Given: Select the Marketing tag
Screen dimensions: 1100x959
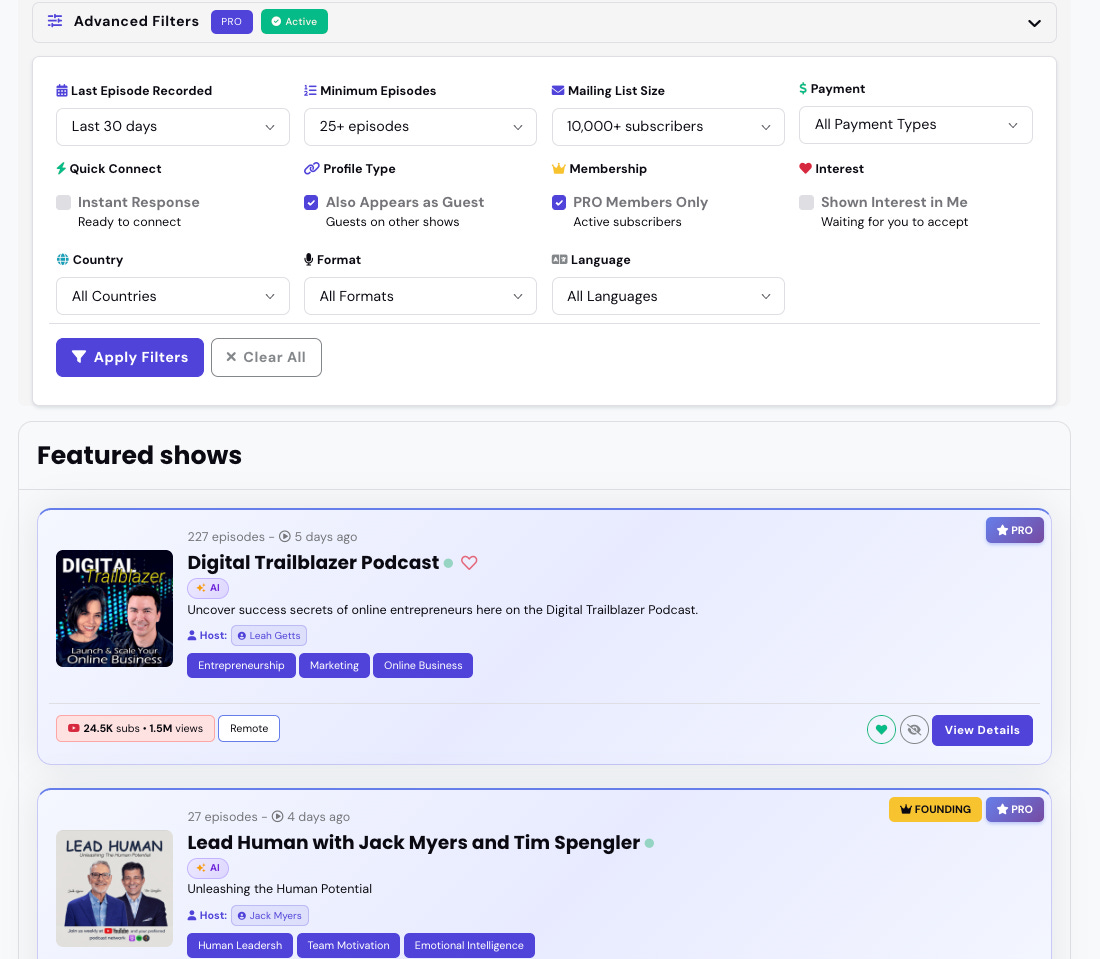Looking at the screenshot, I should tap(335, 666).
